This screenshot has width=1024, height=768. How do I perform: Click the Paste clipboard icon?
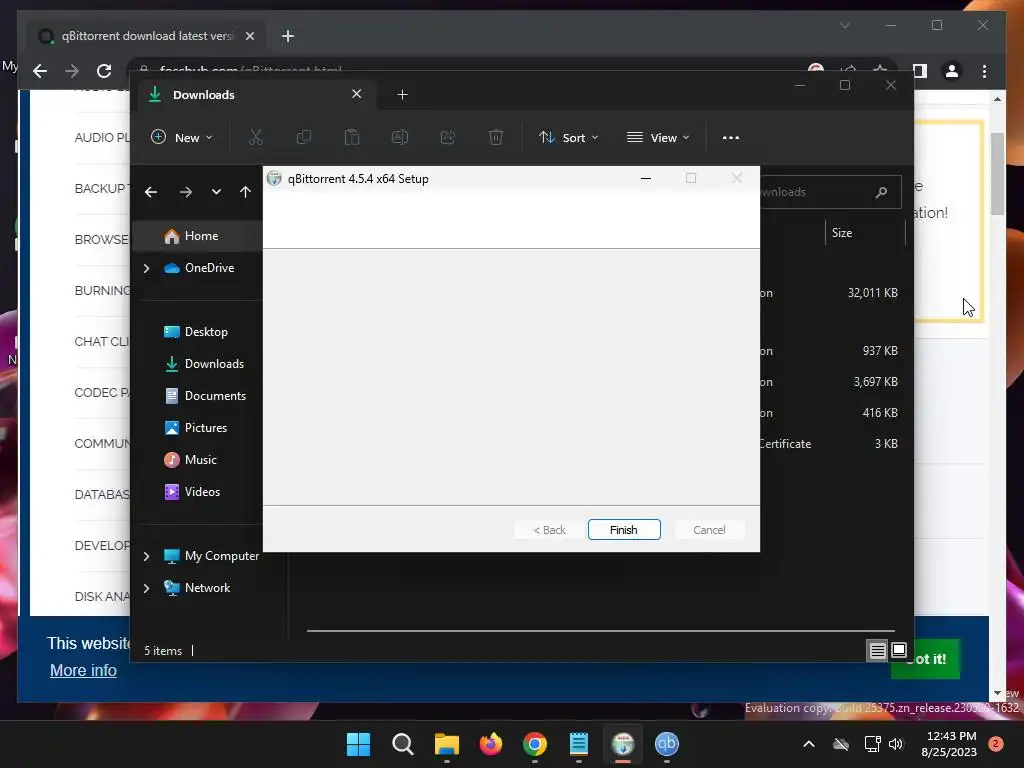pos(352,137)
